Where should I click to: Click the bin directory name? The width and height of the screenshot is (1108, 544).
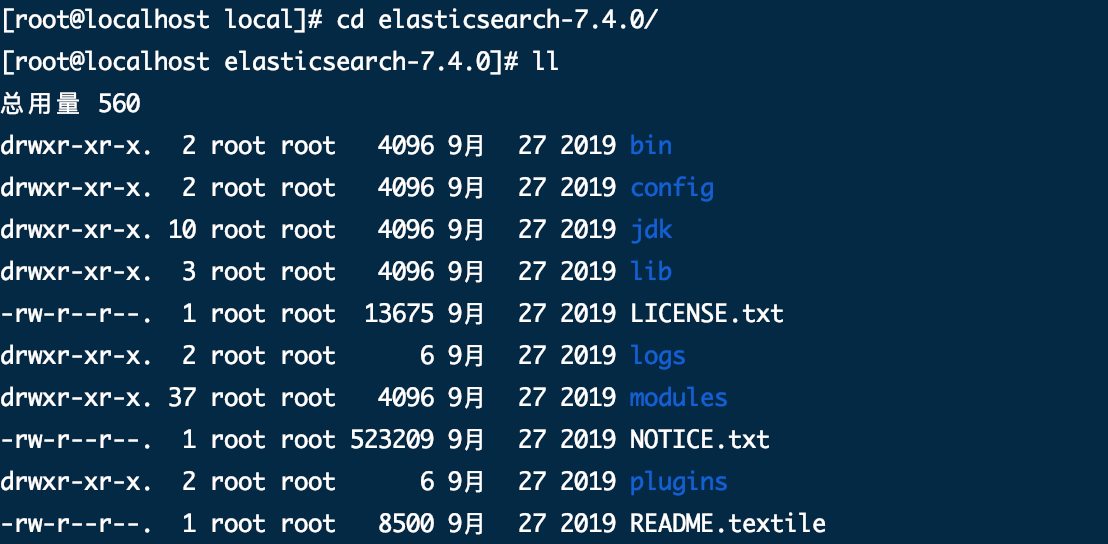click(651, 146)
